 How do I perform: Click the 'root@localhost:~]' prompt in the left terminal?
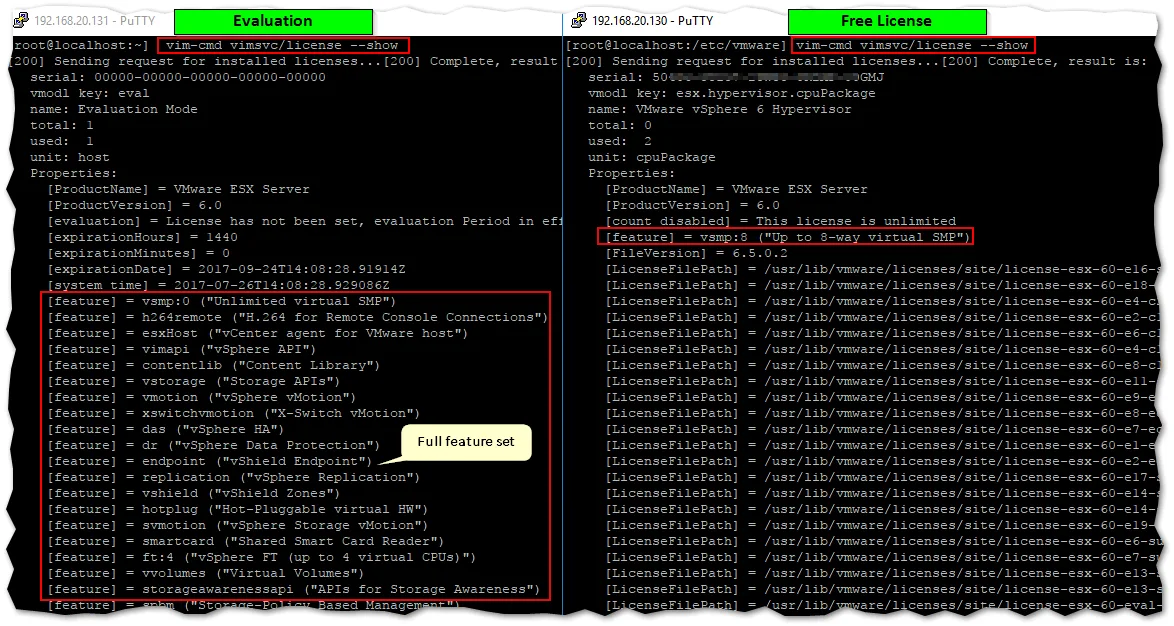(81, 45)
